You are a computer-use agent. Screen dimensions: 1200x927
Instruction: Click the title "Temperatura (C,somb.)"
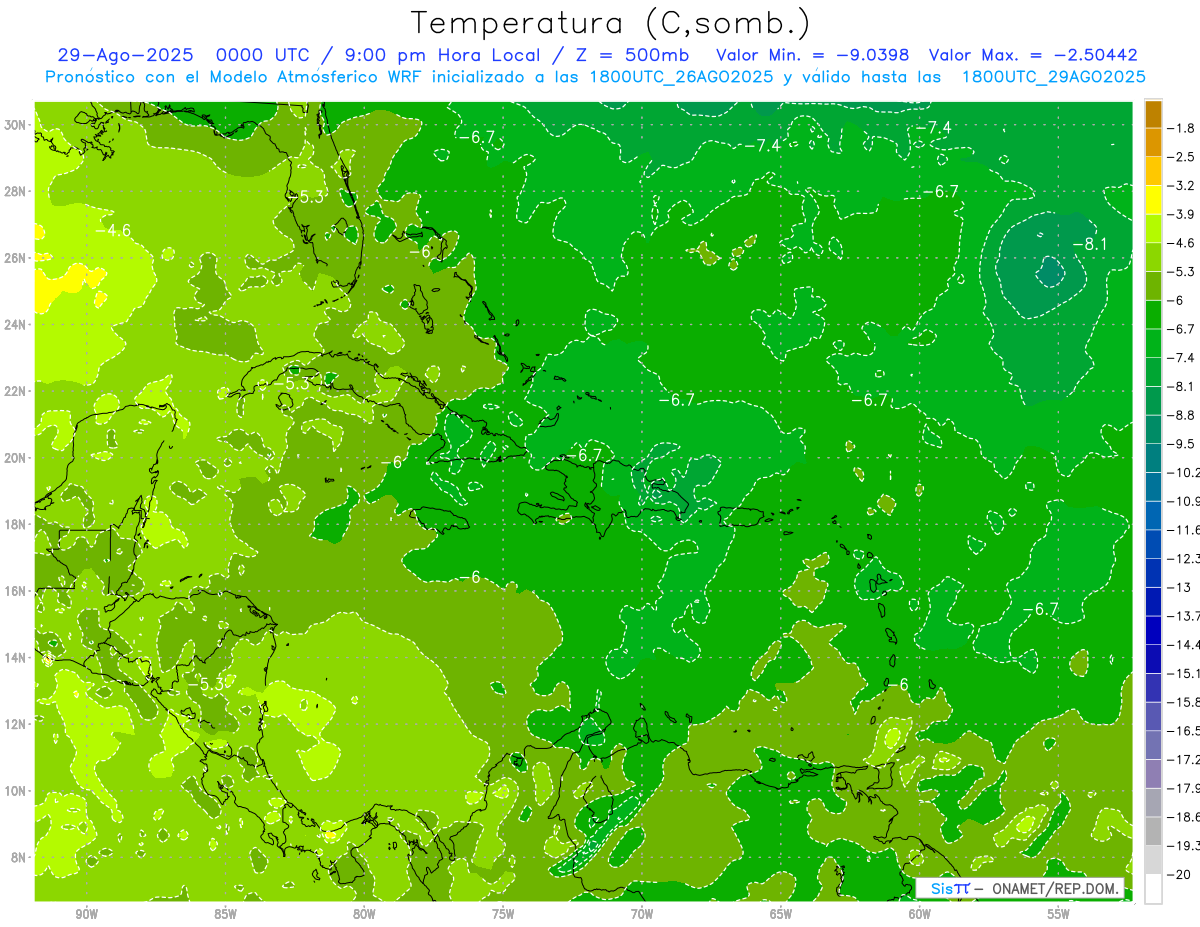click(610, 23)
